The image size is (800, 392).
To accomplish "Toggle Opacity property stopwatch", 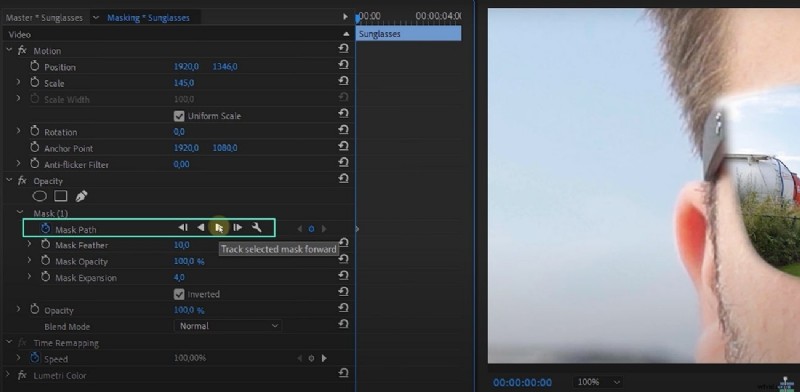I will click(x=35, y=310).
